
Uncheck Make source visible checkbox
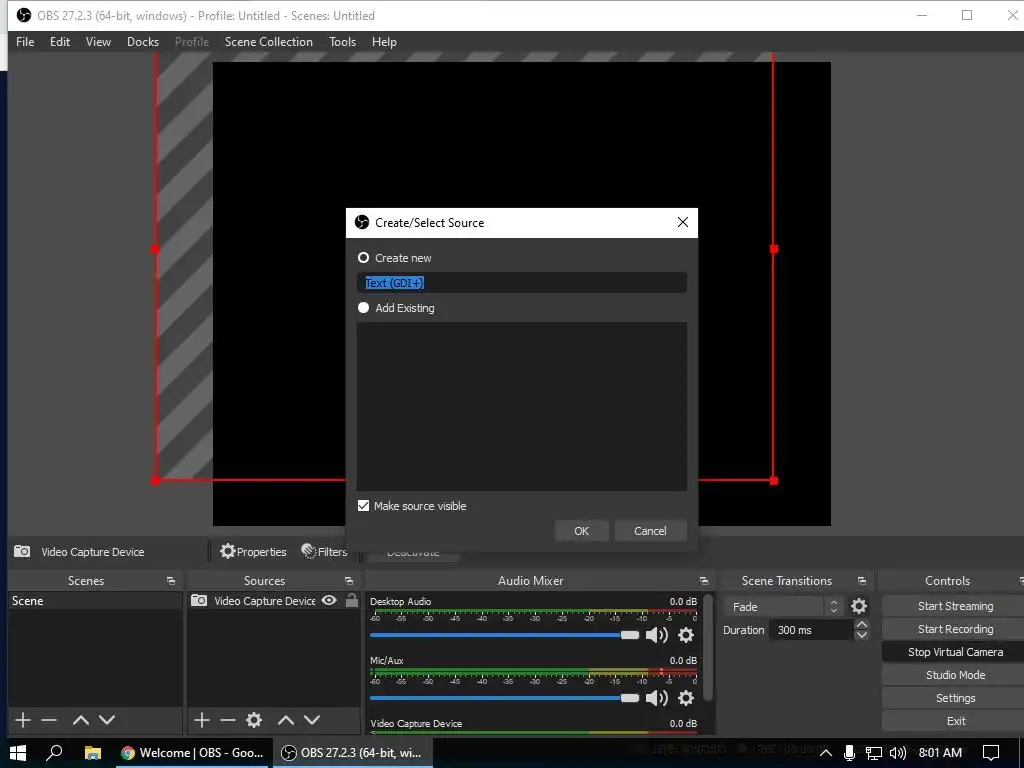tap(364, 505)
